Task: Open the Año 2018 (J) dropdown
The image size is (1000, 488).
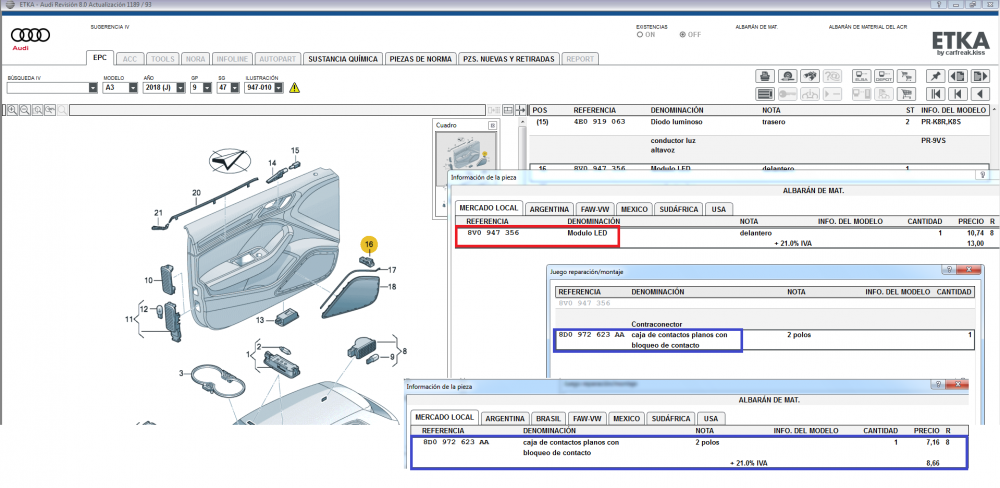Action: [x=181, y=87]
